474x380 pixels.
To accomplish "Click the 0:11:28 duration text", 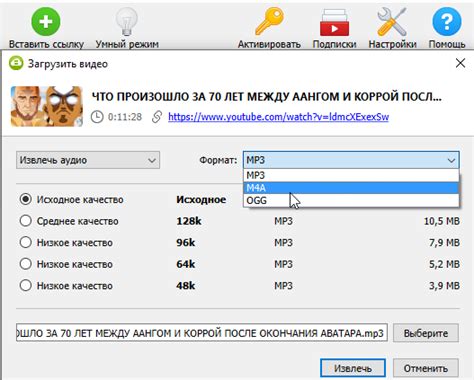I will [125, 117].
